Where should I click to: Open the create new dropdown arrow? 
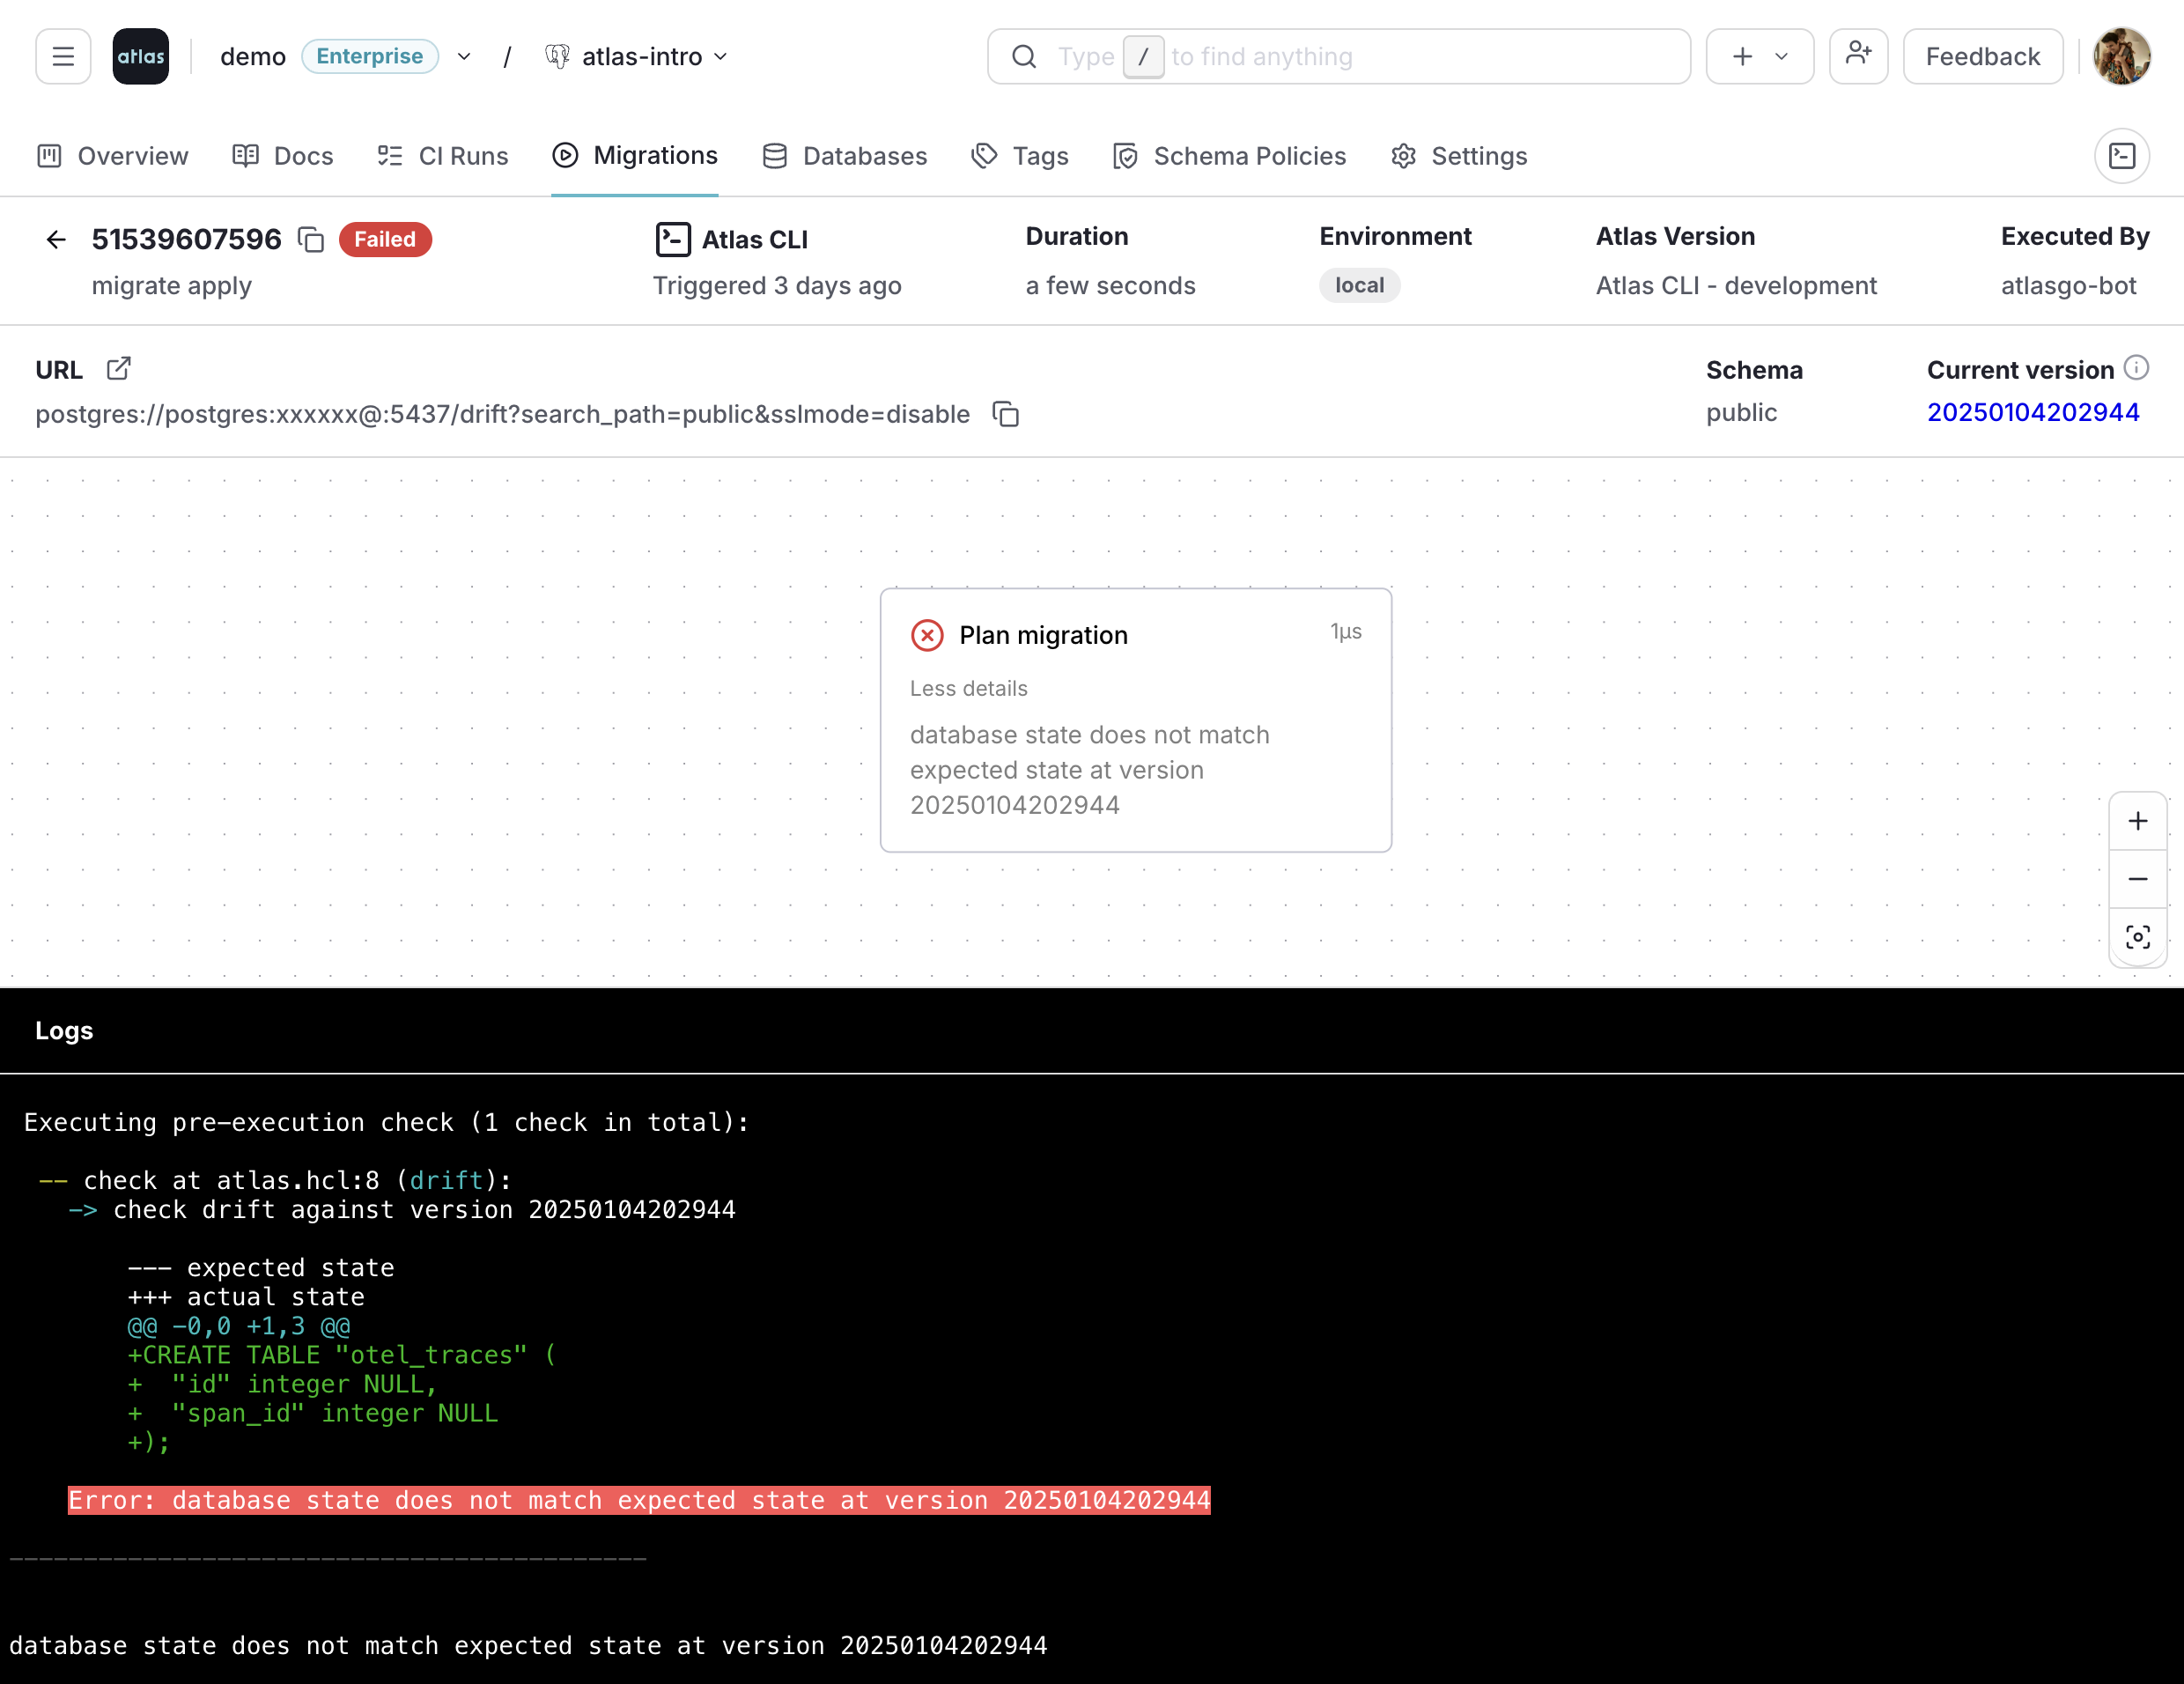click(1781, 56)
